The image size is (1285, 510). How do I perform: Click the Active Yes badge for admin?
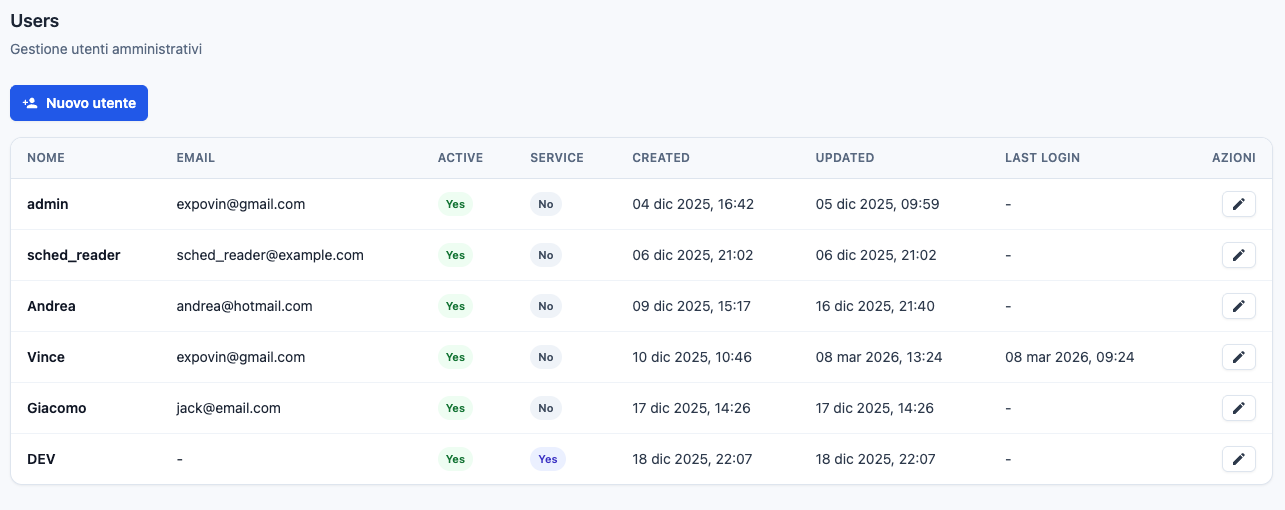point(455,204)
